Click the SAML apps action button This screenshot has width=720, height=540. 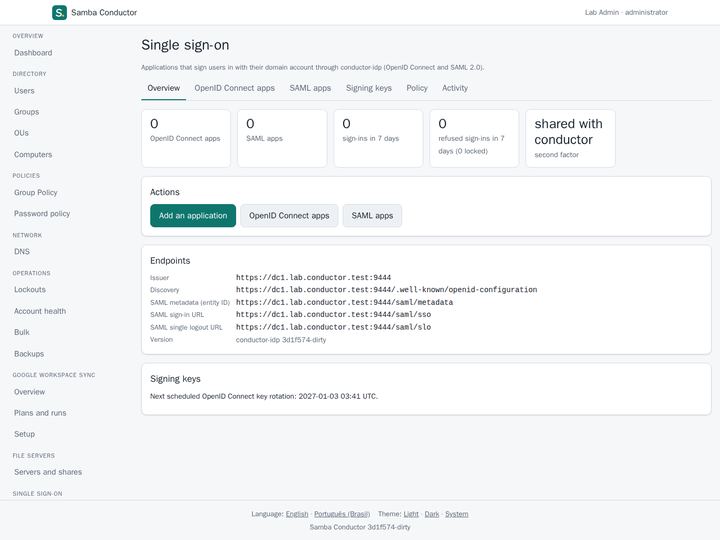pos(372,216)
